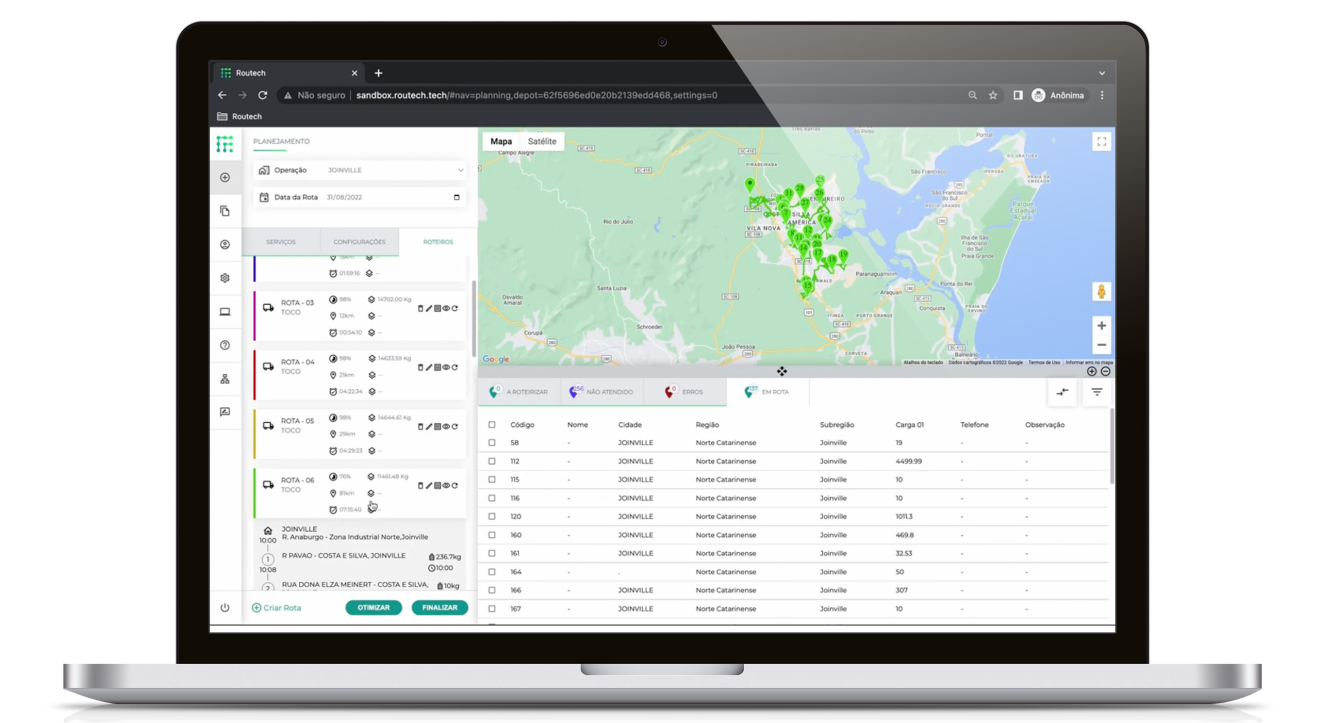Screen dimensions: 1323x723
Task: Open the filter icon above the table
Action: point(1097,392)
